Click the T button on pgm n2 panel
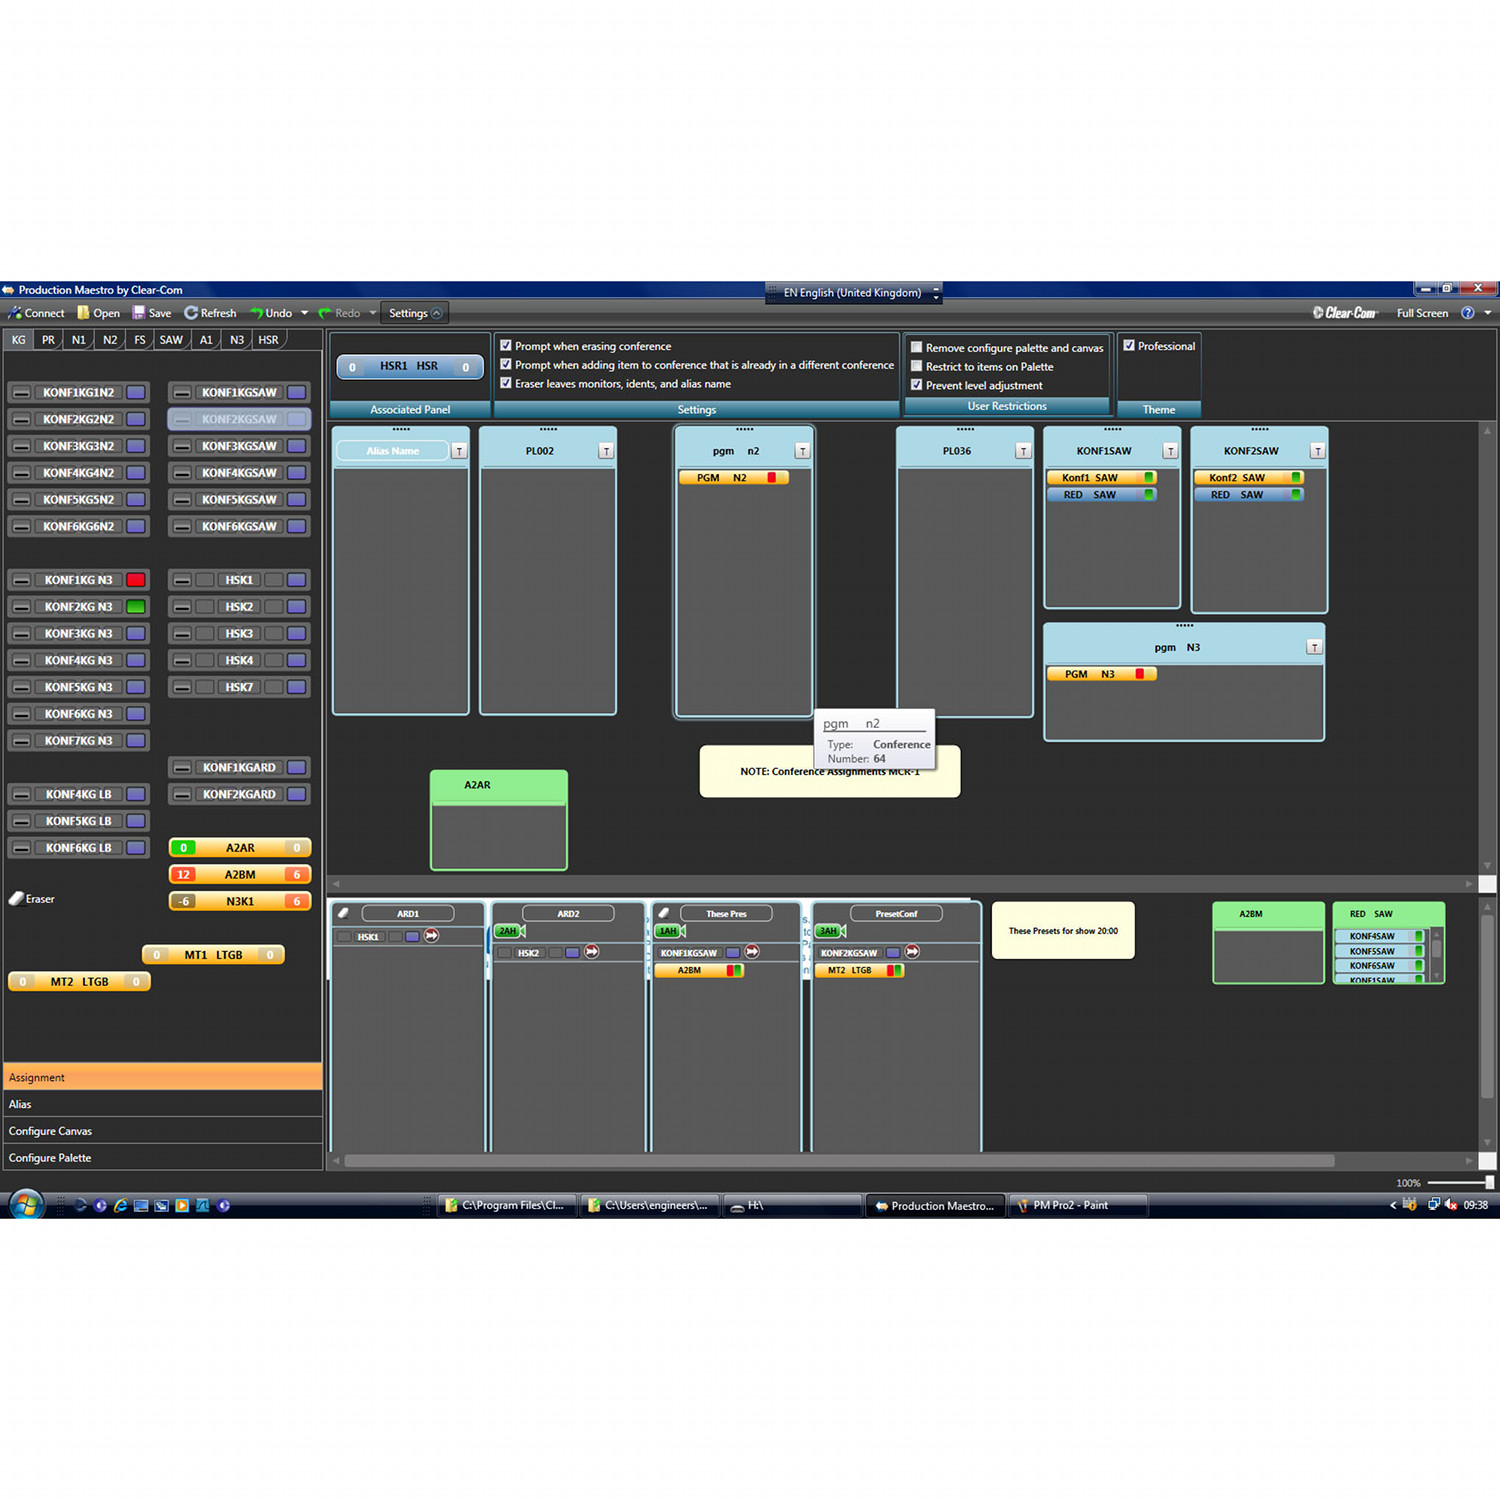This screenshot has width=1500, height=1500. tap(802, 451)
